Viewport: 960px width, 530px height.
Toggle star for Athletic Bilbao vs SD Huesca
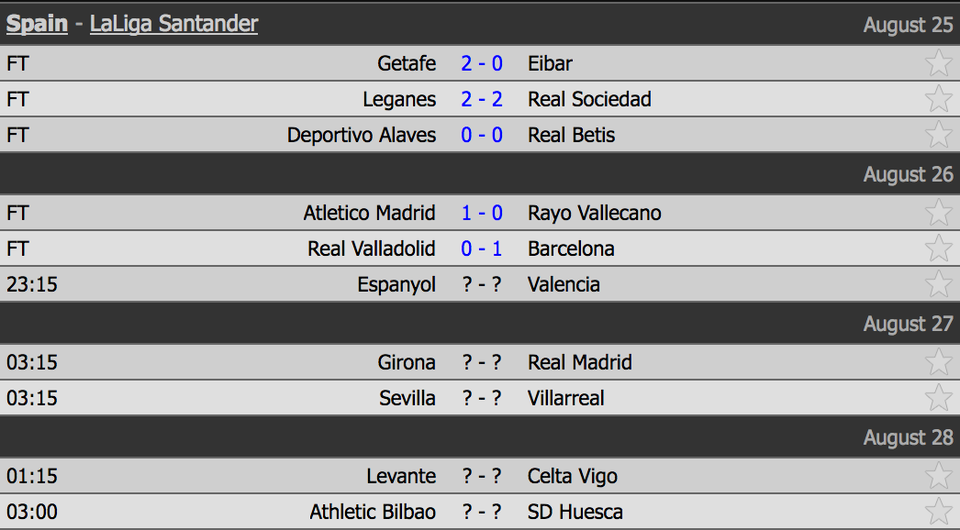(938, 511)
